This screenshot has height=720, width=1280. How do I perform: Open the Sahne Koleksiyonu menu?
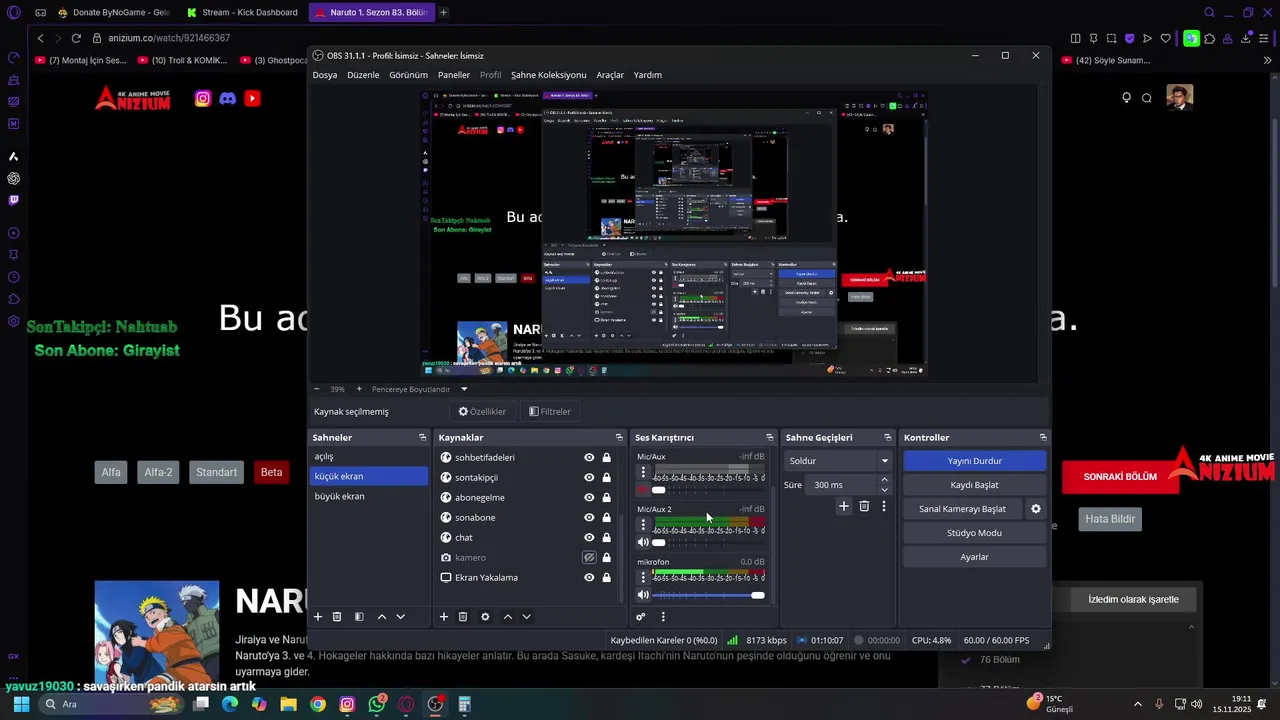click(548, 75)
